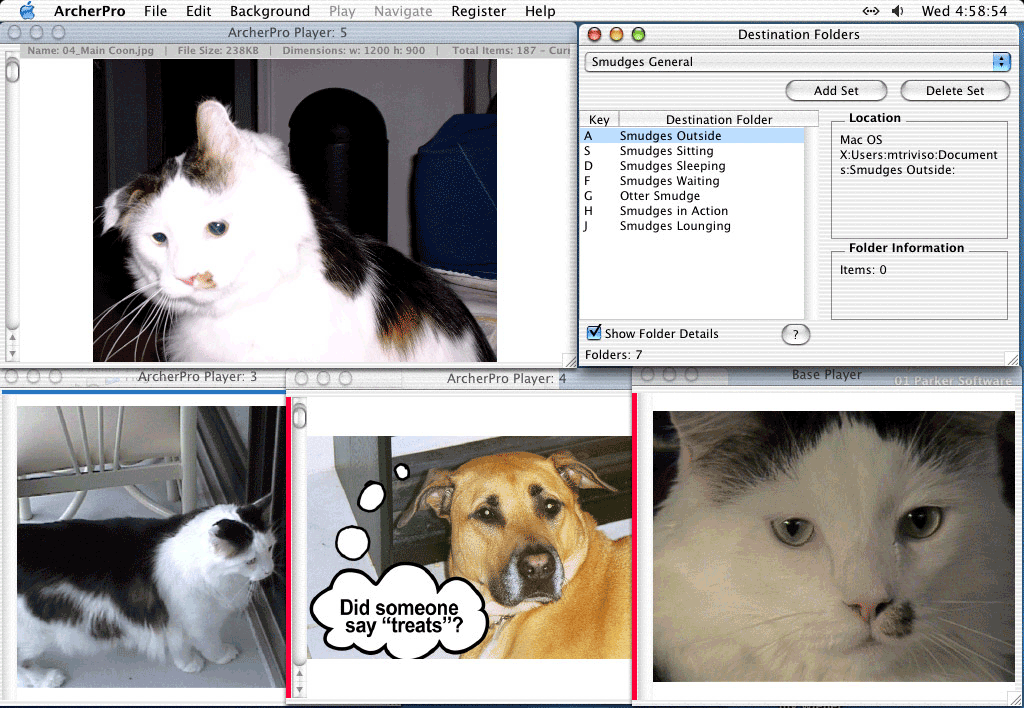
Task: Click the Folders: 7 status text
Action: 613,355
